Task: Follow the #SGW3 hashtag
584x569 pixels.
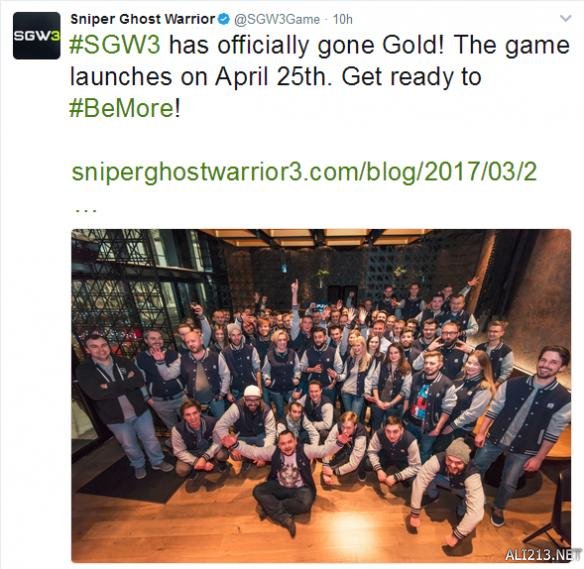Action: [x=115, y=45]
